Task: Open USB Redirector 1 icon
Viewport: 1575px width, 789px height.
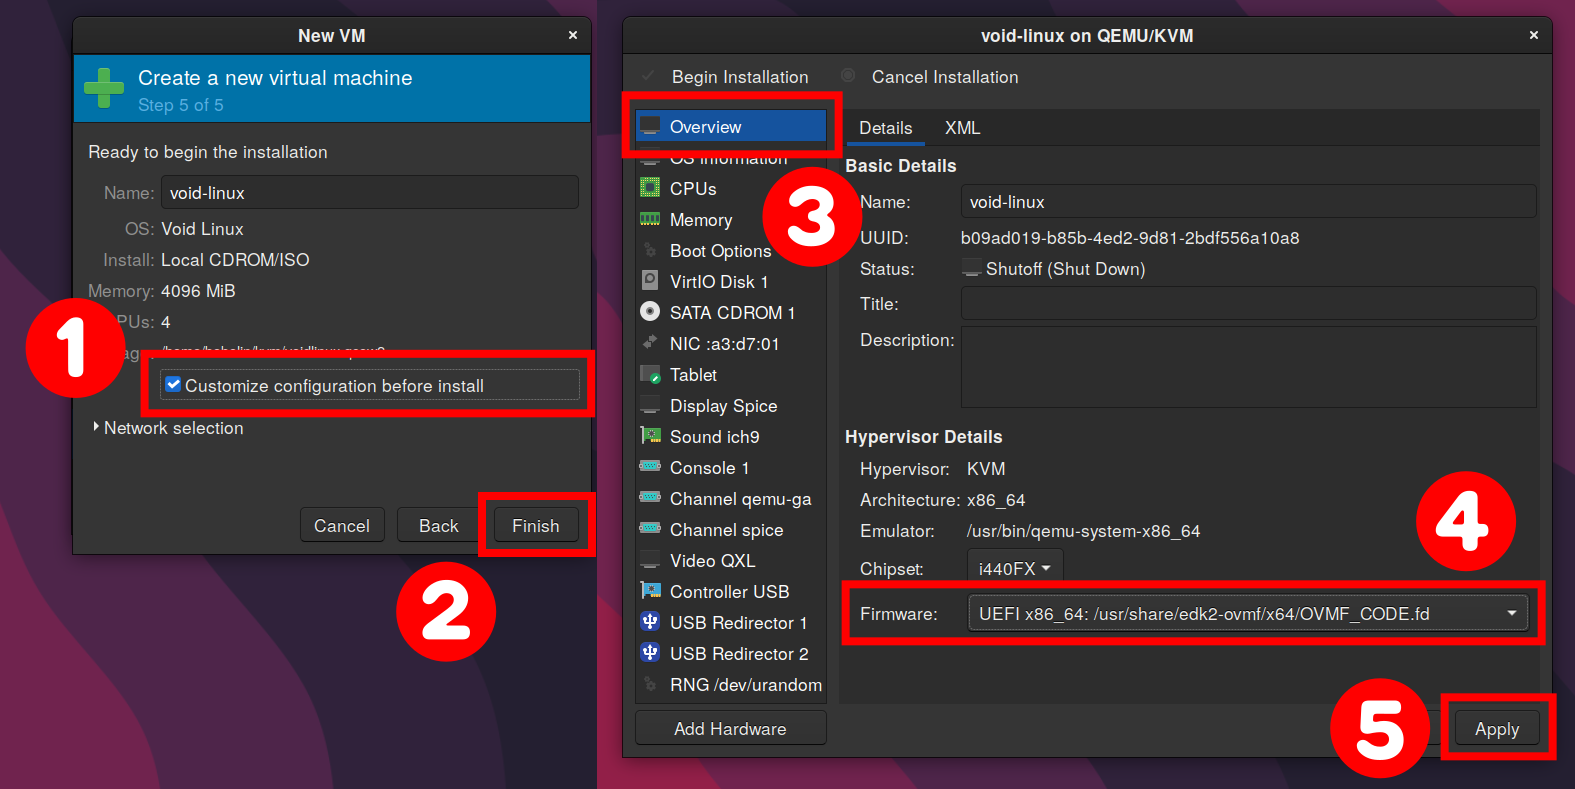Action: 650,622
